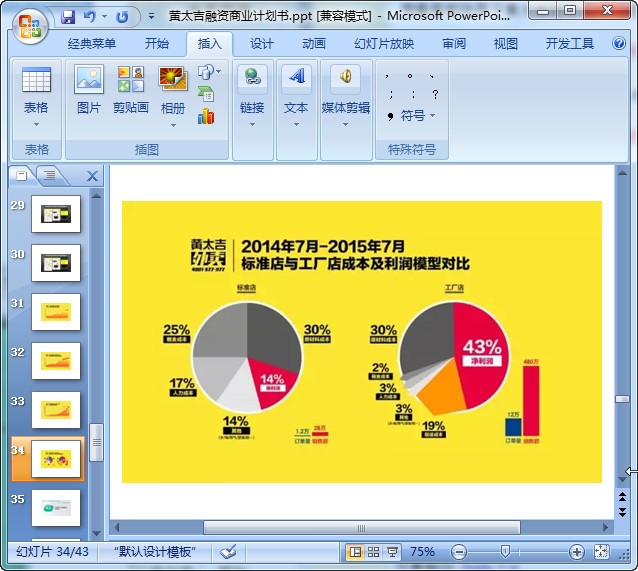Start slide show from status bar

392,552
